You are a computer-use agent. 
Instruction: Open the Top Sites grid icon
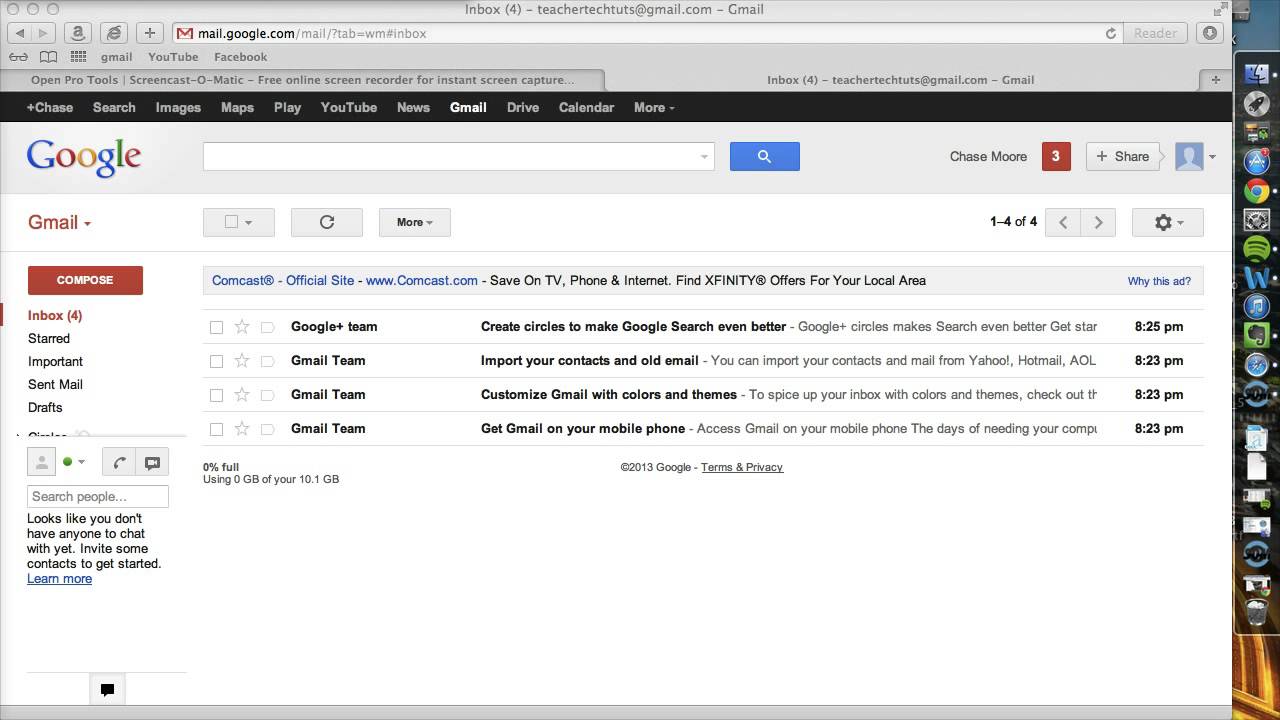tap(78, 57)
